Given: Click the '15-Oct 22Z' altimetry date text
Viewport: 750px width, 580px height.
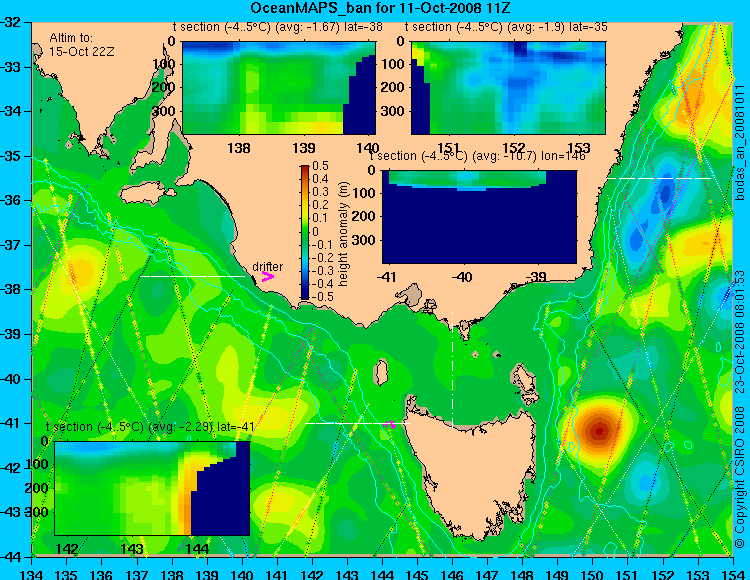Looking at the screenshot, I should (82, 52).
